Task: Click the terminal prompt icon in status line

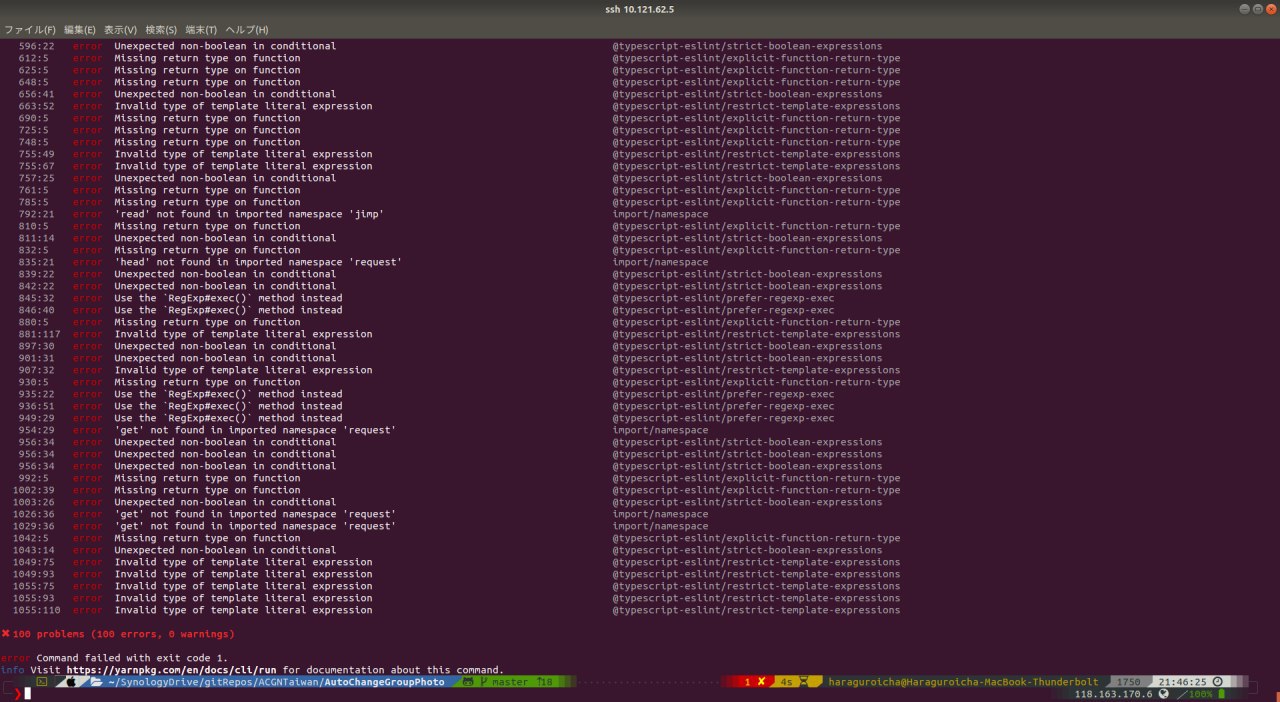Action: (x=42, y=682)
